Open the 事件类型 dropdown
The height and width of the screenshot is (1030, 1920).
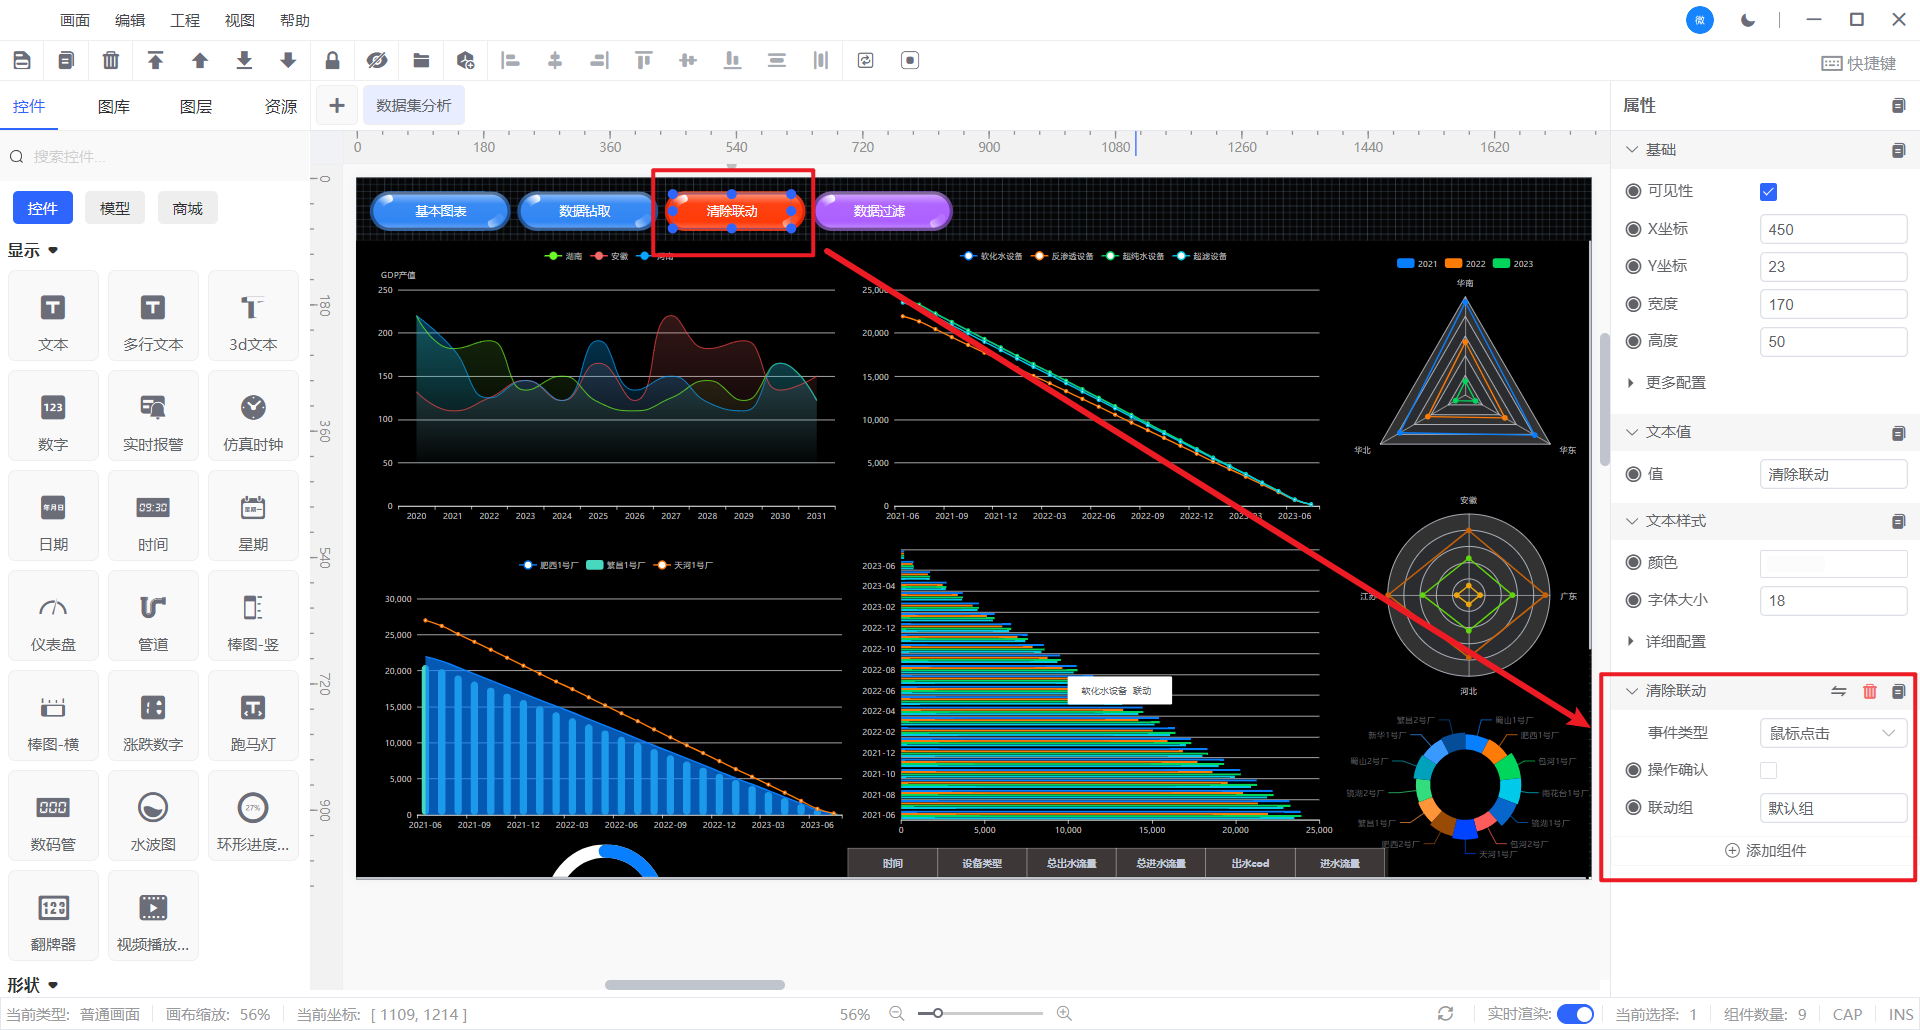1832,733
